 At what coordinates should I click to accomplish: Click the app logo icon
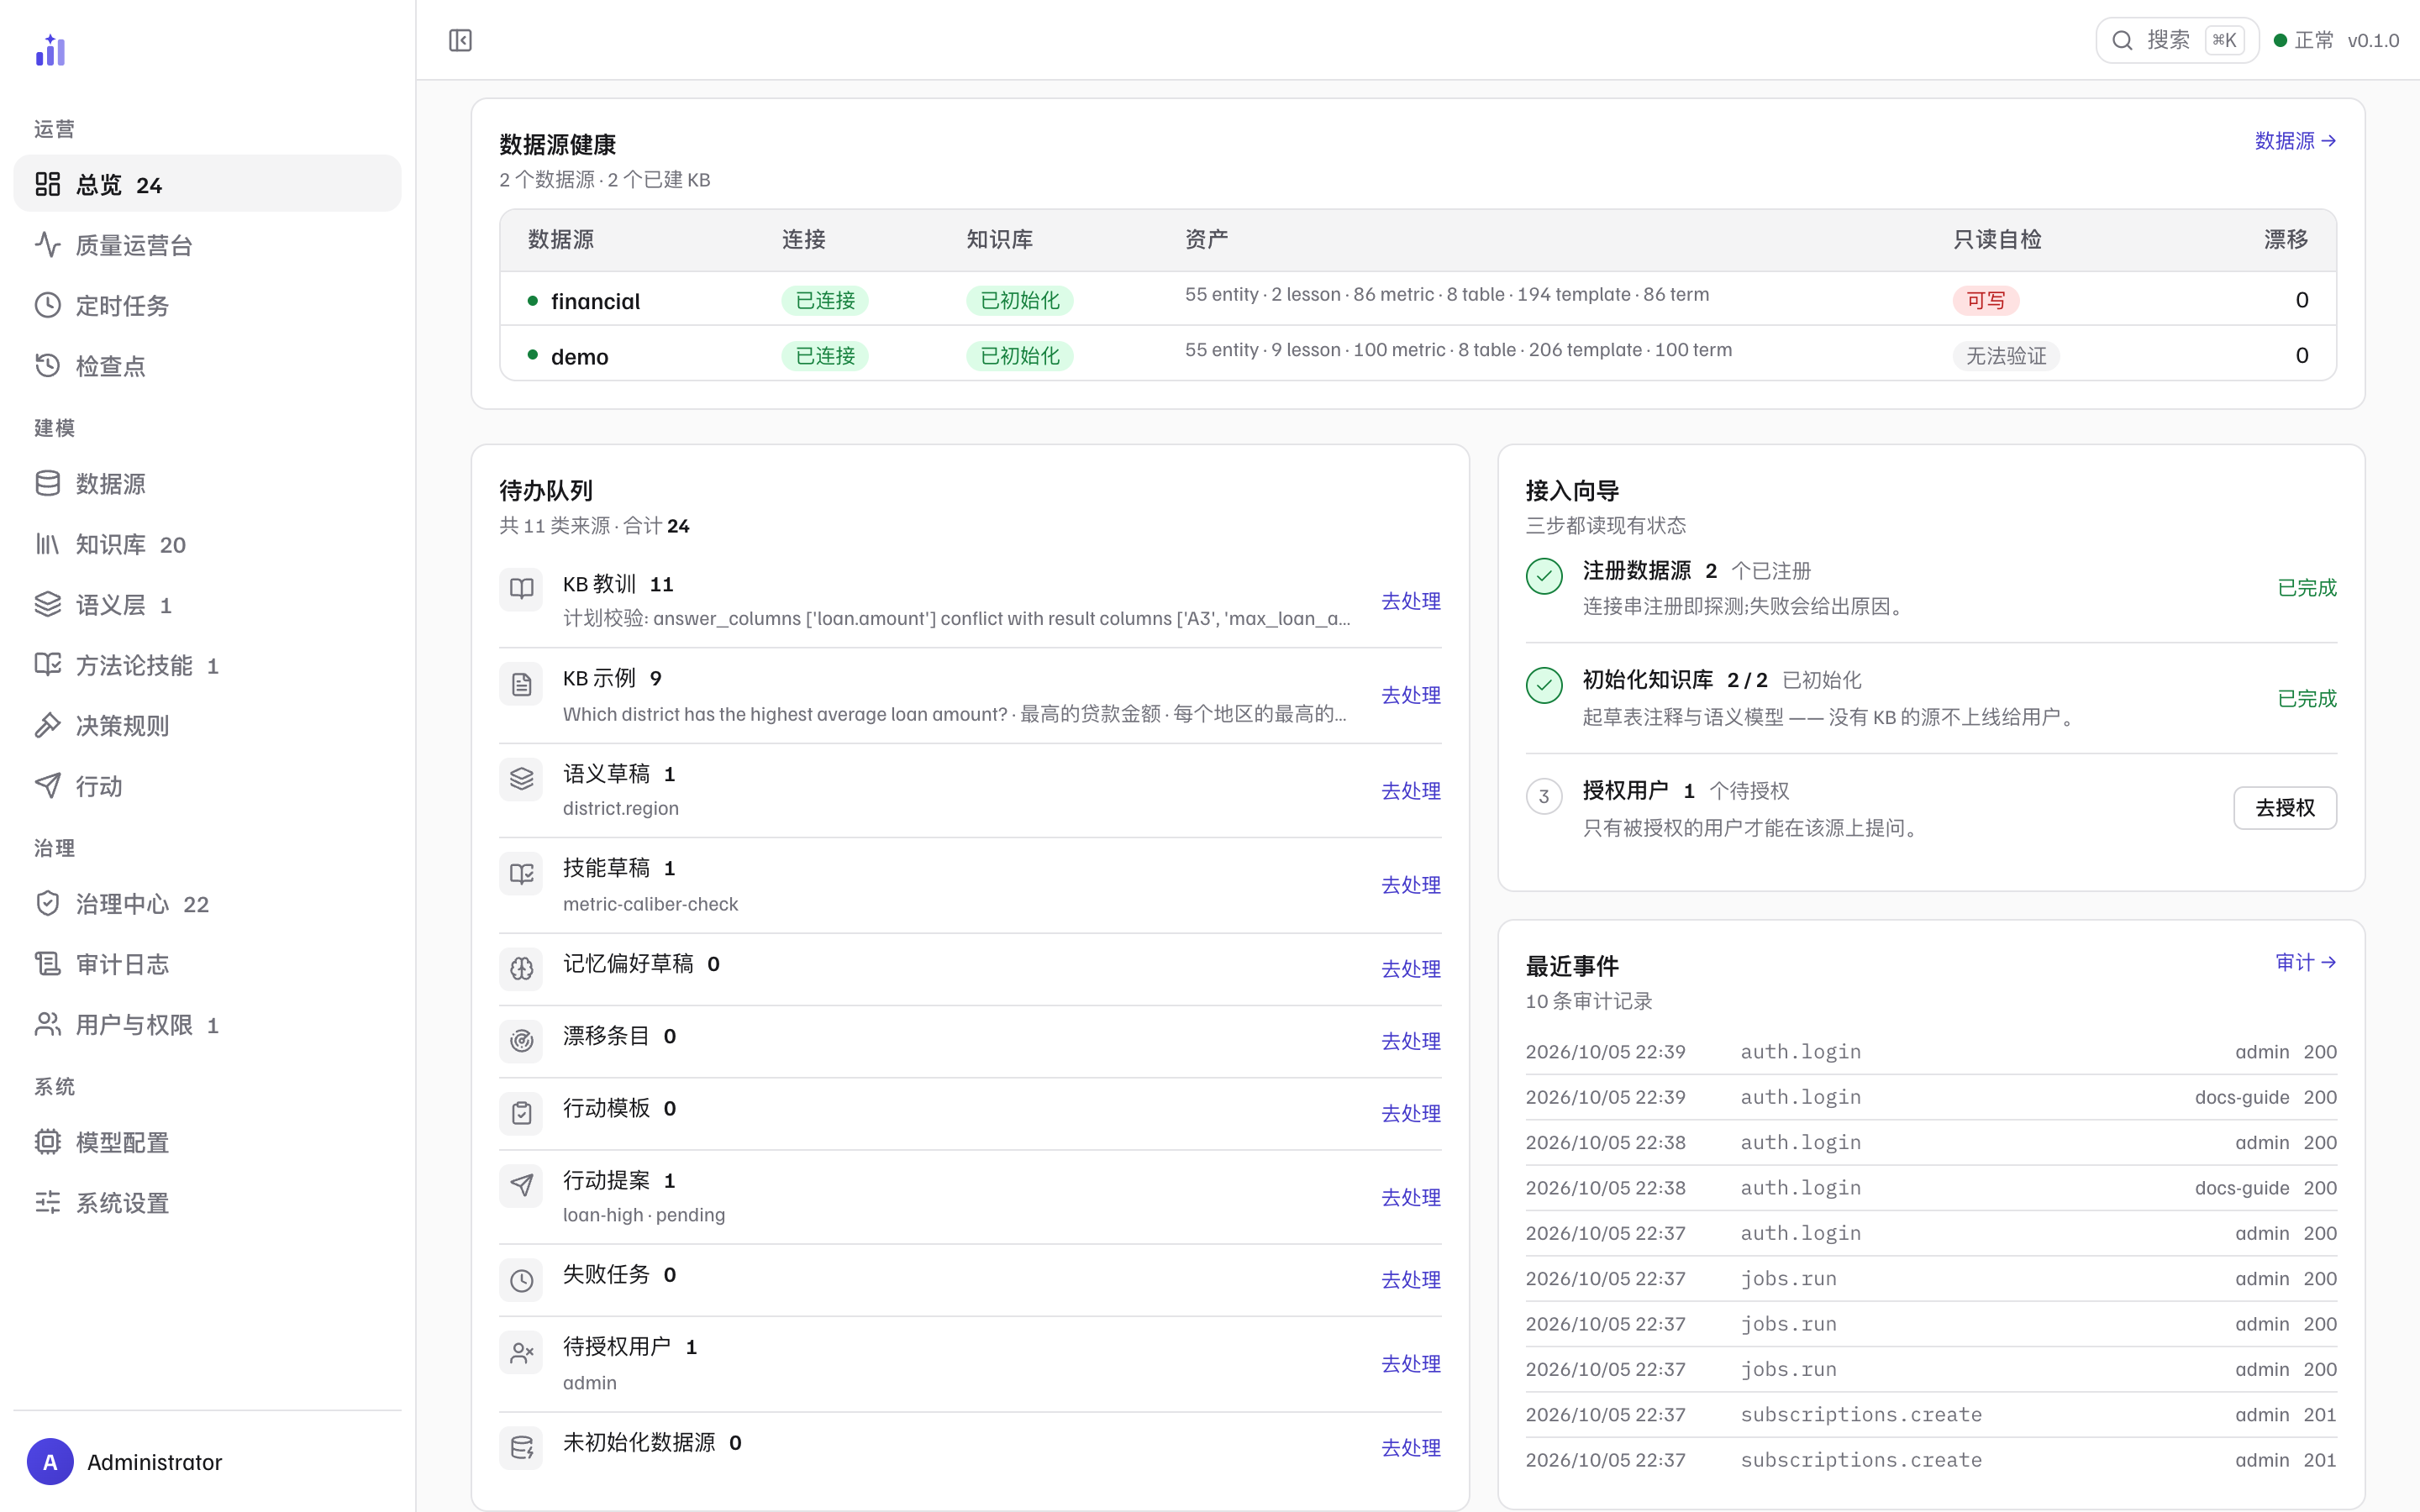(x=50, y=50)
